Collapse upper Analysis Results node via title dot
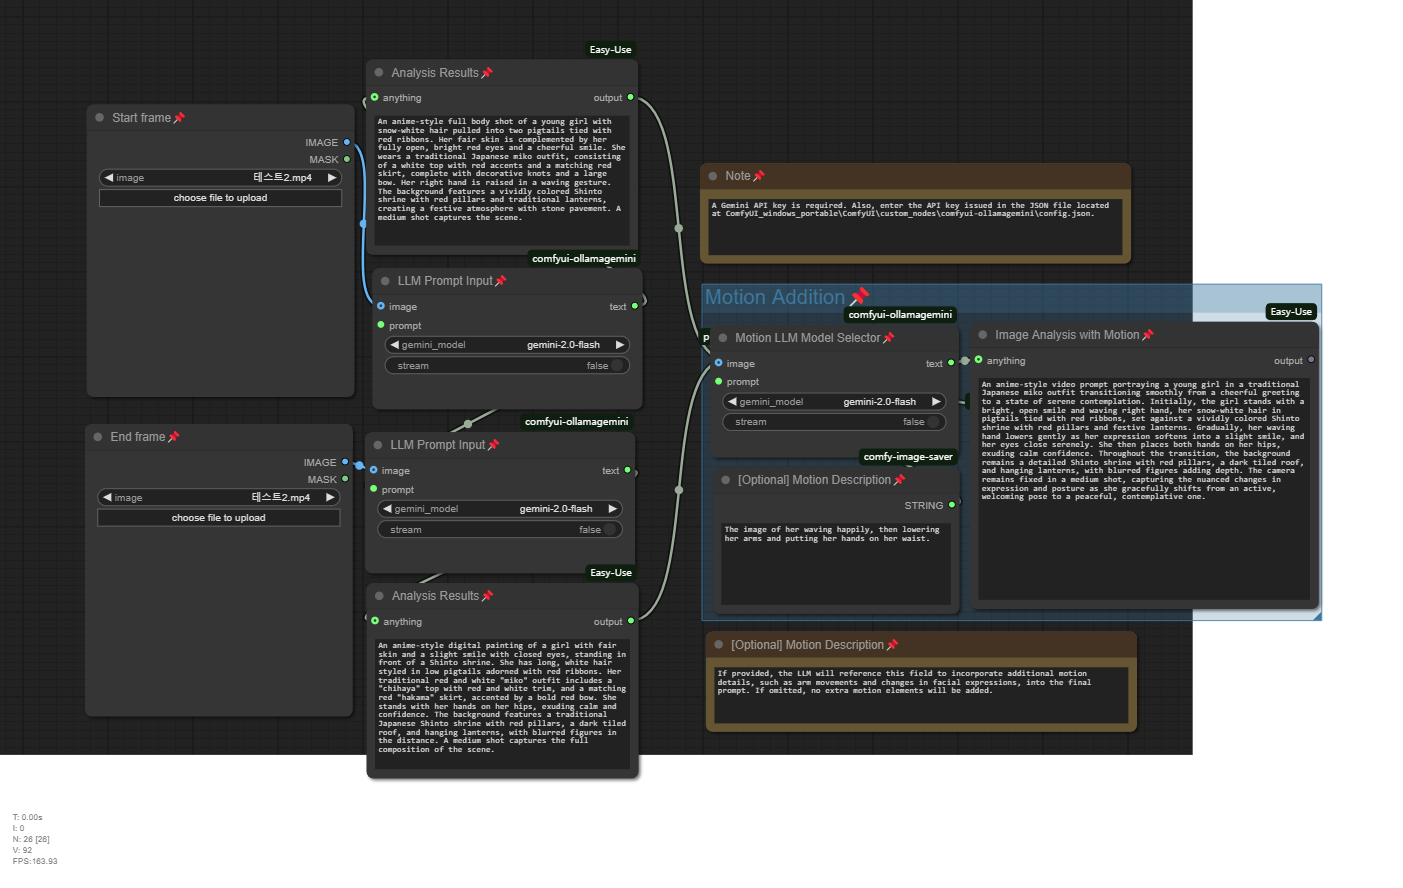 pyautogui.click(x=379, y=73)
